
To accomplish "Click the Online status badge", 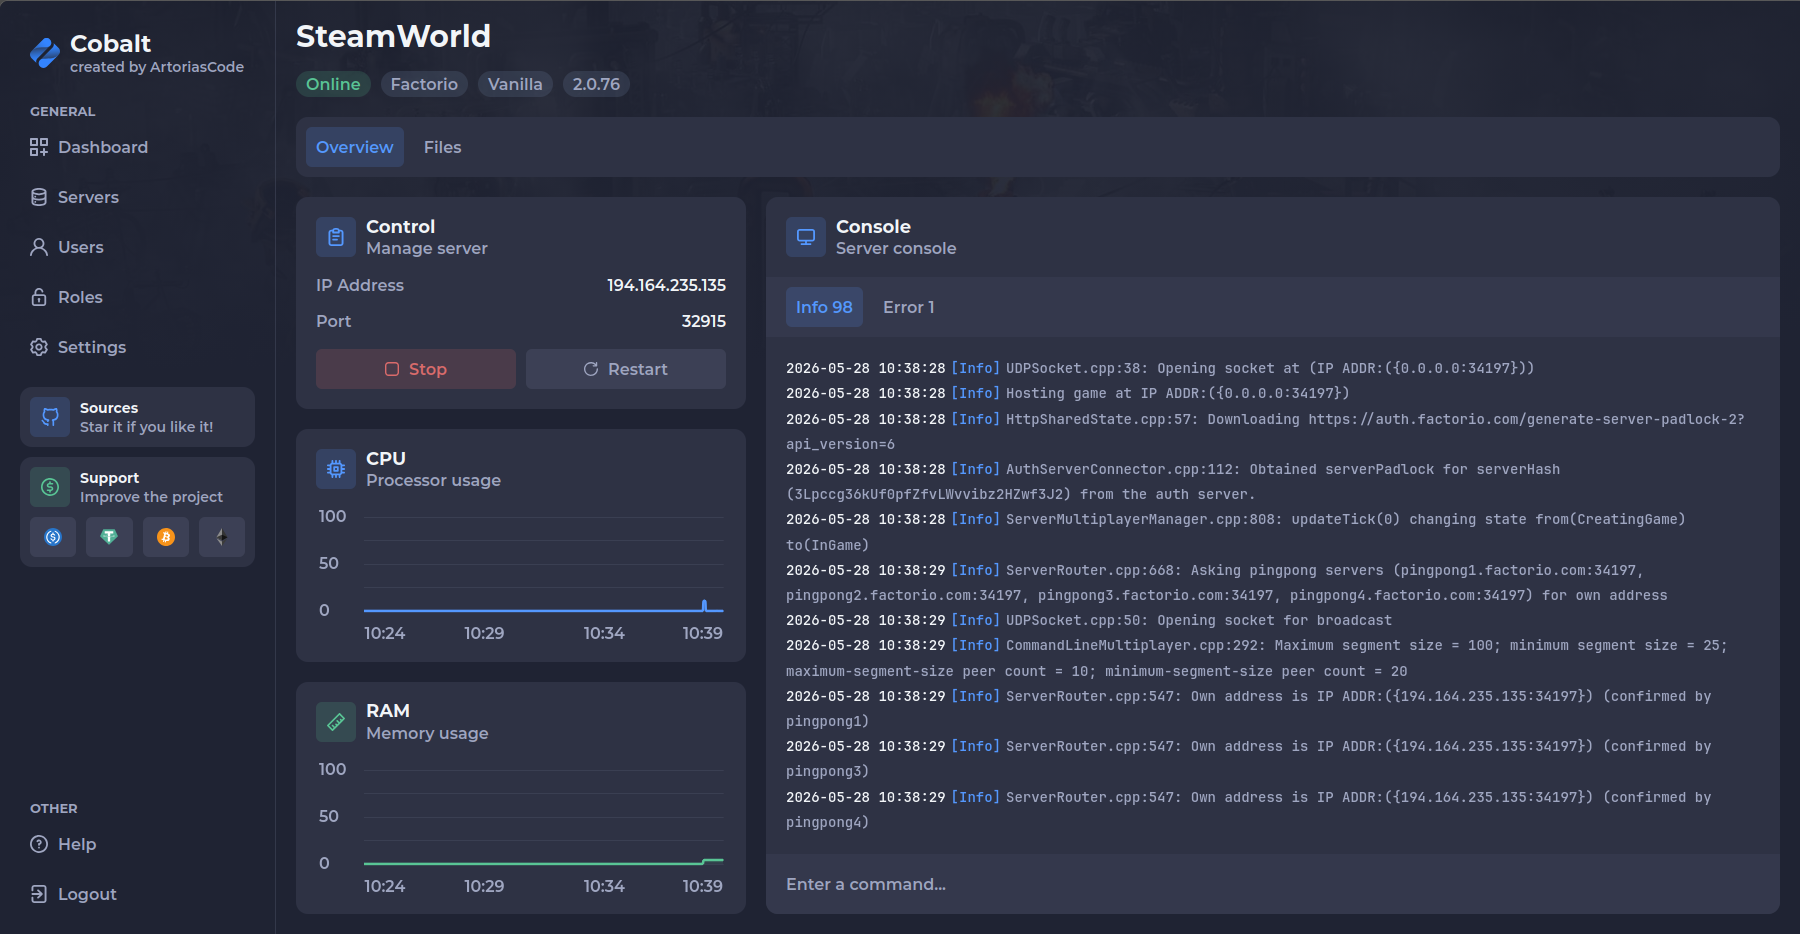I will pyautogui.click(x=333, y=84).
